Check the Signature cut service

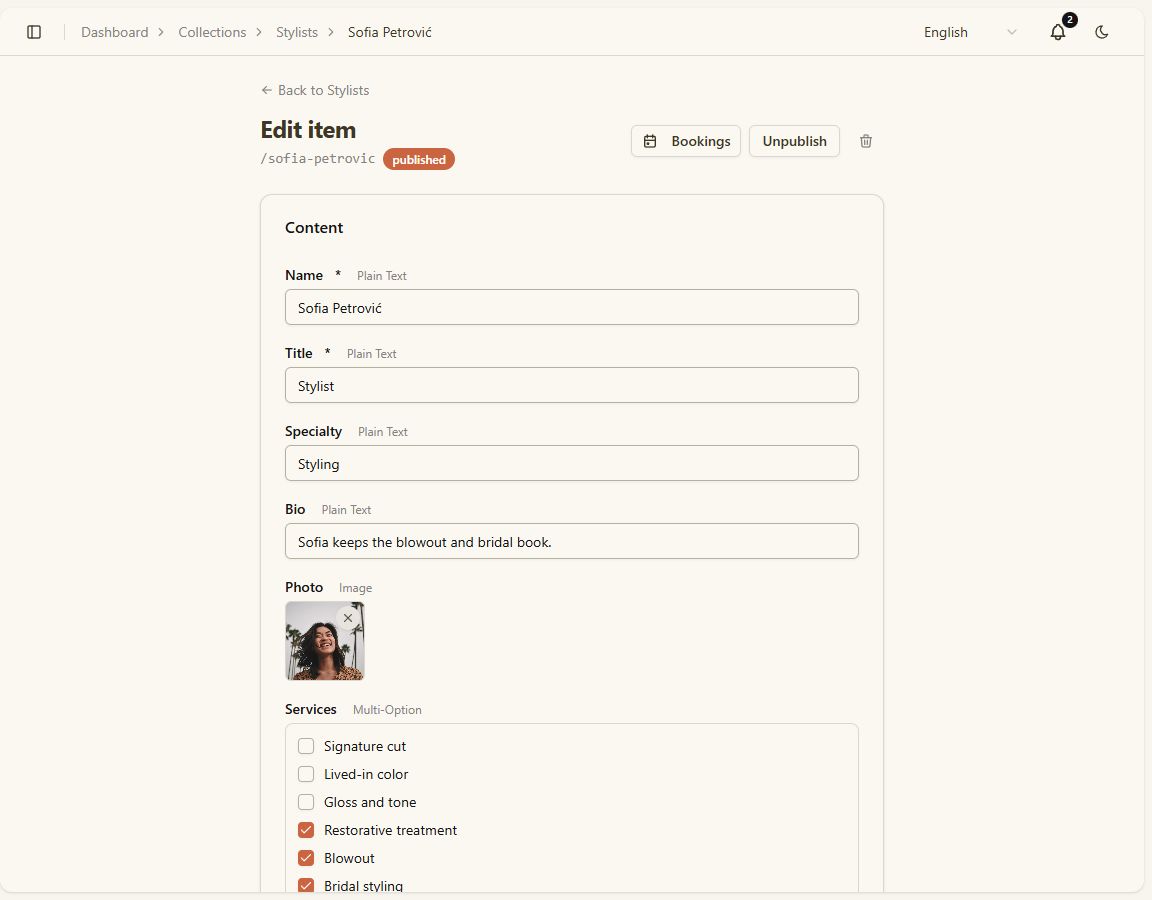(x=306, y=746)
